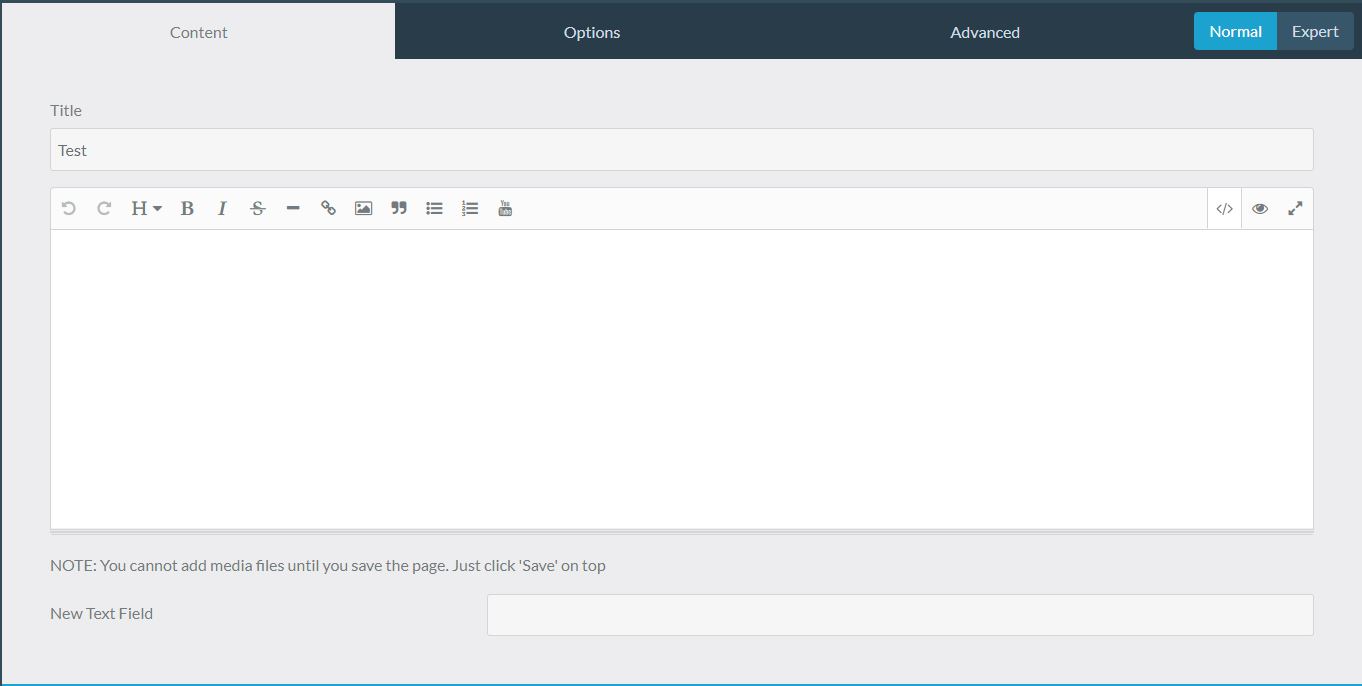1362x686 pixels.
Task: Insert an image into the editor
Action: point(362,208)
